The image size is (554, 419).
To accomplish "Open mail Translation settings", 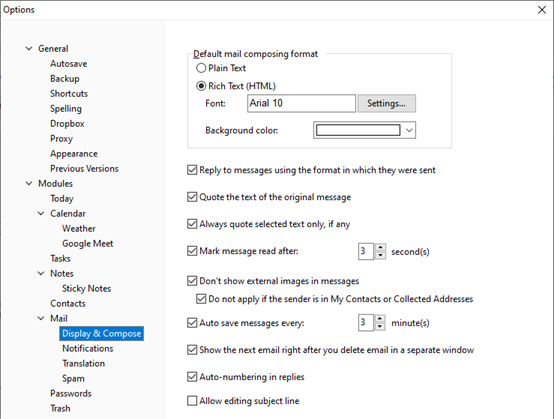I will pos(83,364).
